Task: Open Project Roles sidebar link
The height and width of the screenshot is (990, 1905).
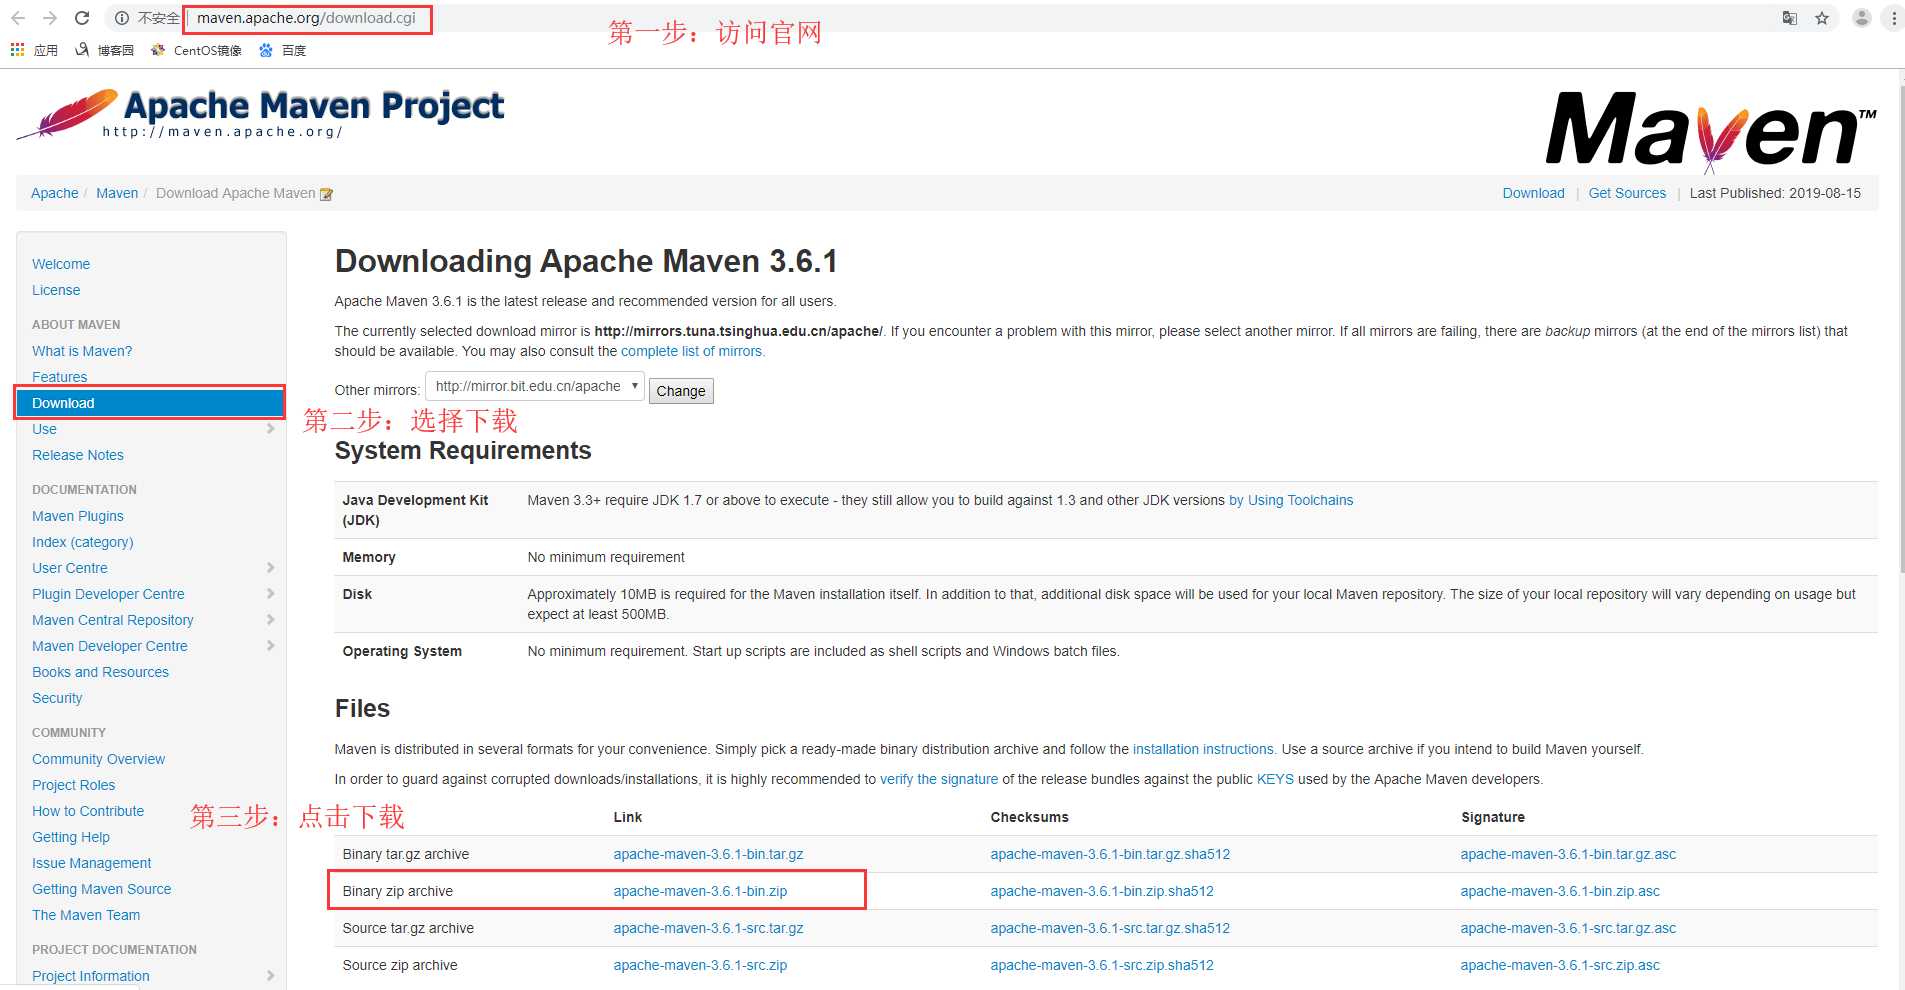Action: click(x=74, y=785)
